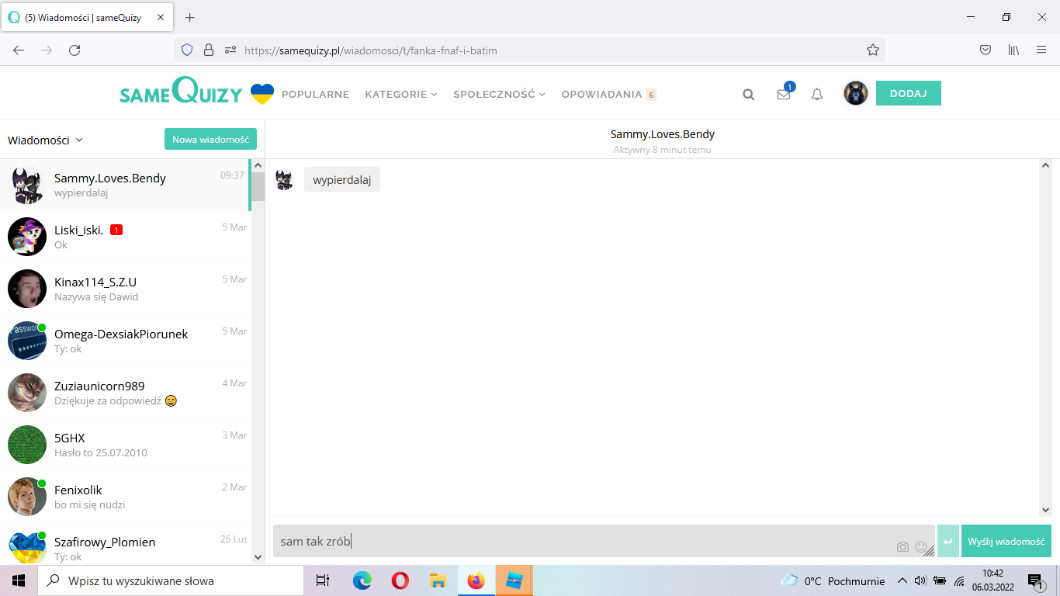Go to the Opowiadania section
The image size is (1060, 596).
[601, 94]
